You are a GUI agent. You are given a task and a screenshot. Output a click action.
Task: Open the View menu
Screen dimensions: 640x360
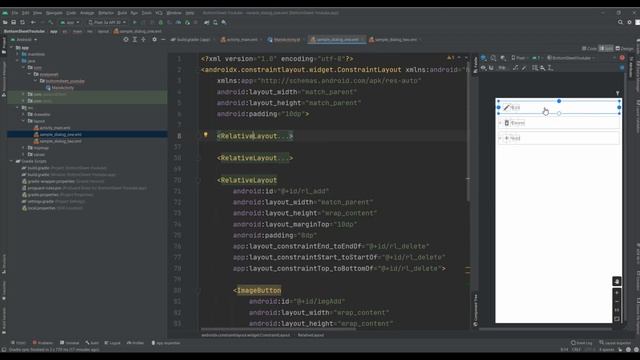tap(37, 13)
